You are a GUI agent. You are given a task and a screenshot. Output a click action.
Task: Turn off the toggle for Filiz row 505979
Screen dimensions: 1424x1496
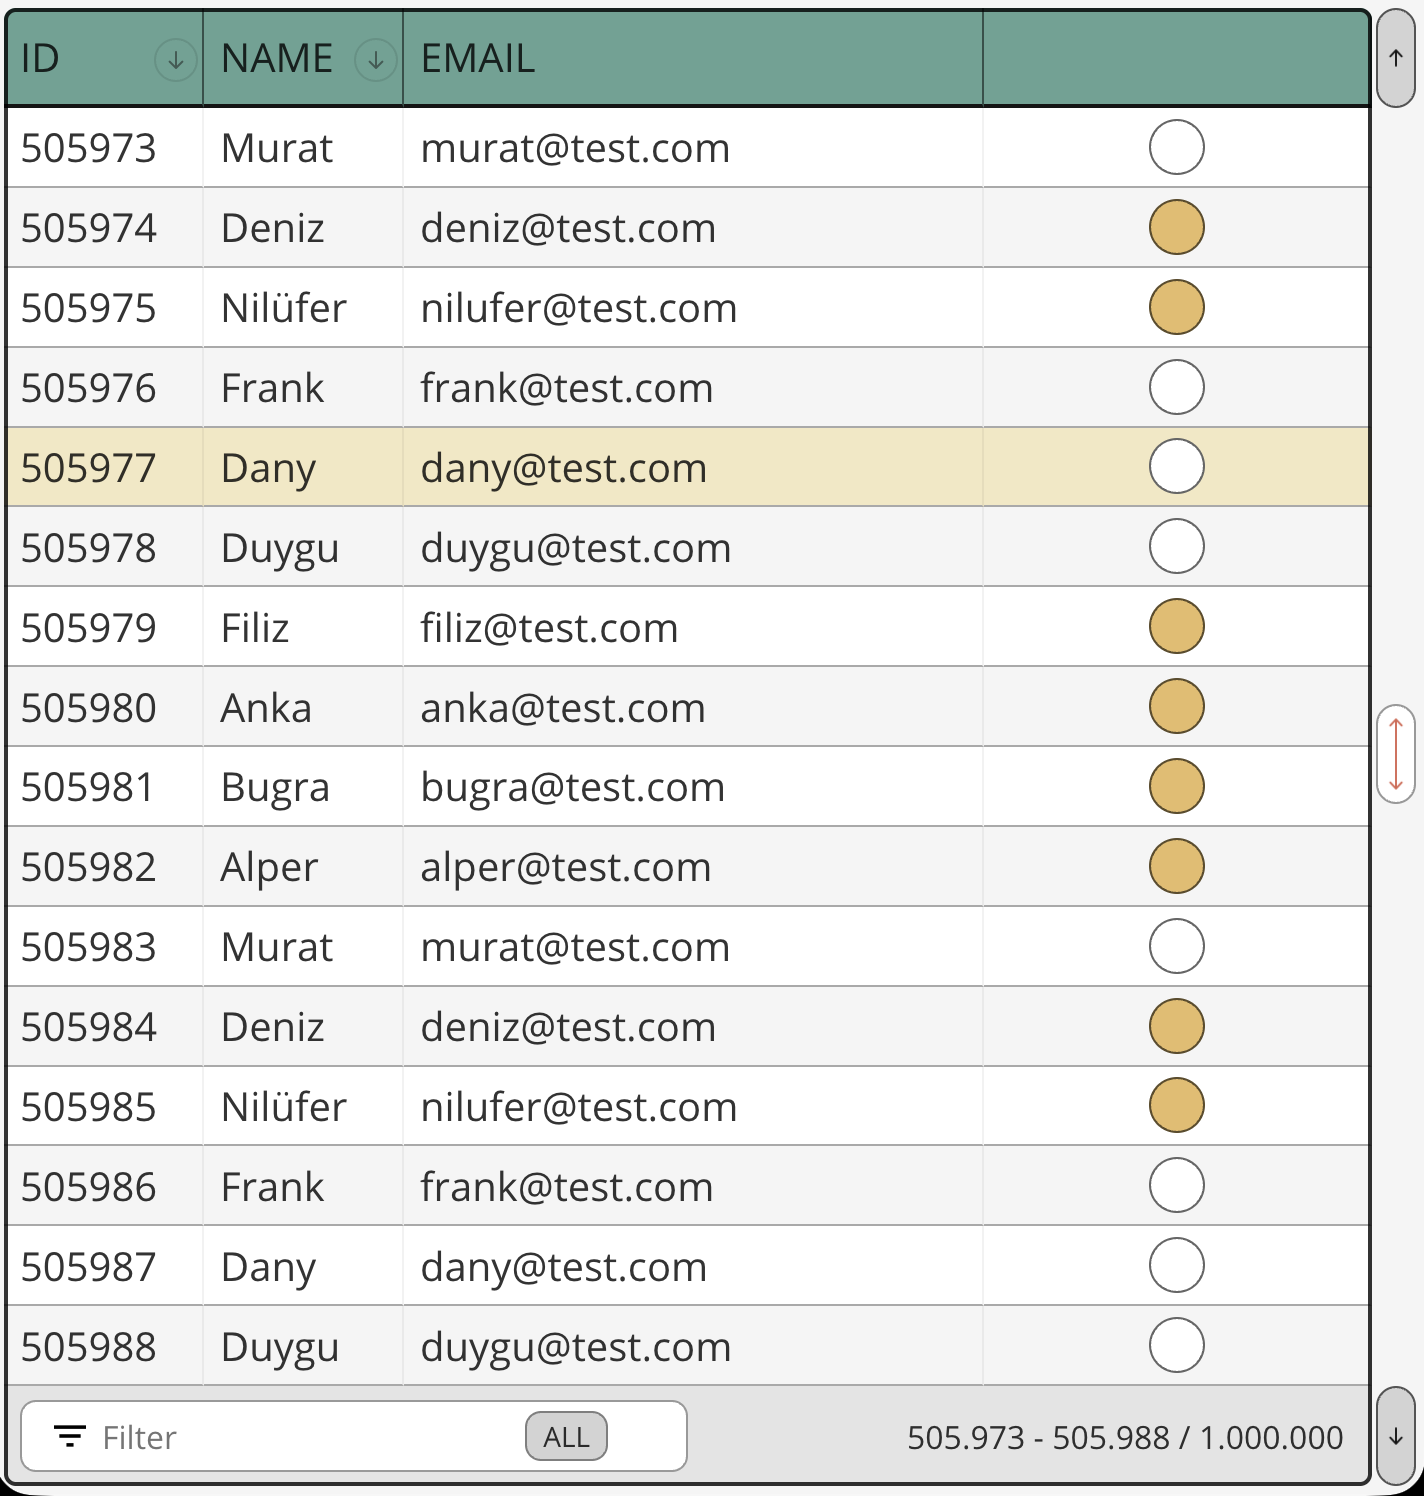click(1176, 627)
